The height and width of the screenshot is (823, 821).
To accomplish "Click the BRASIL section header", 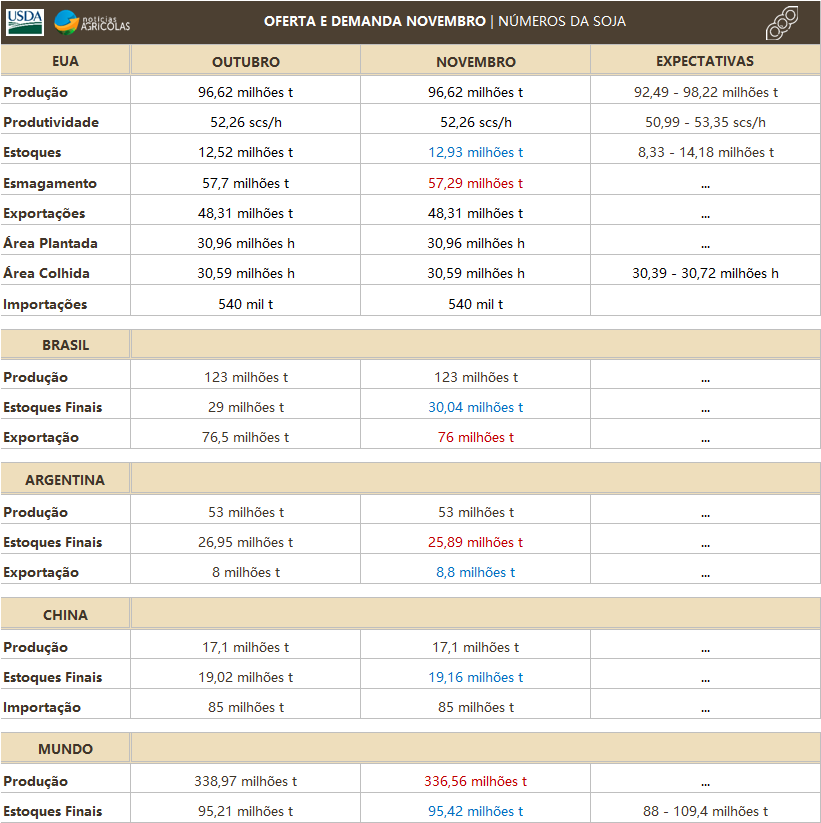I will click(65, 345).
